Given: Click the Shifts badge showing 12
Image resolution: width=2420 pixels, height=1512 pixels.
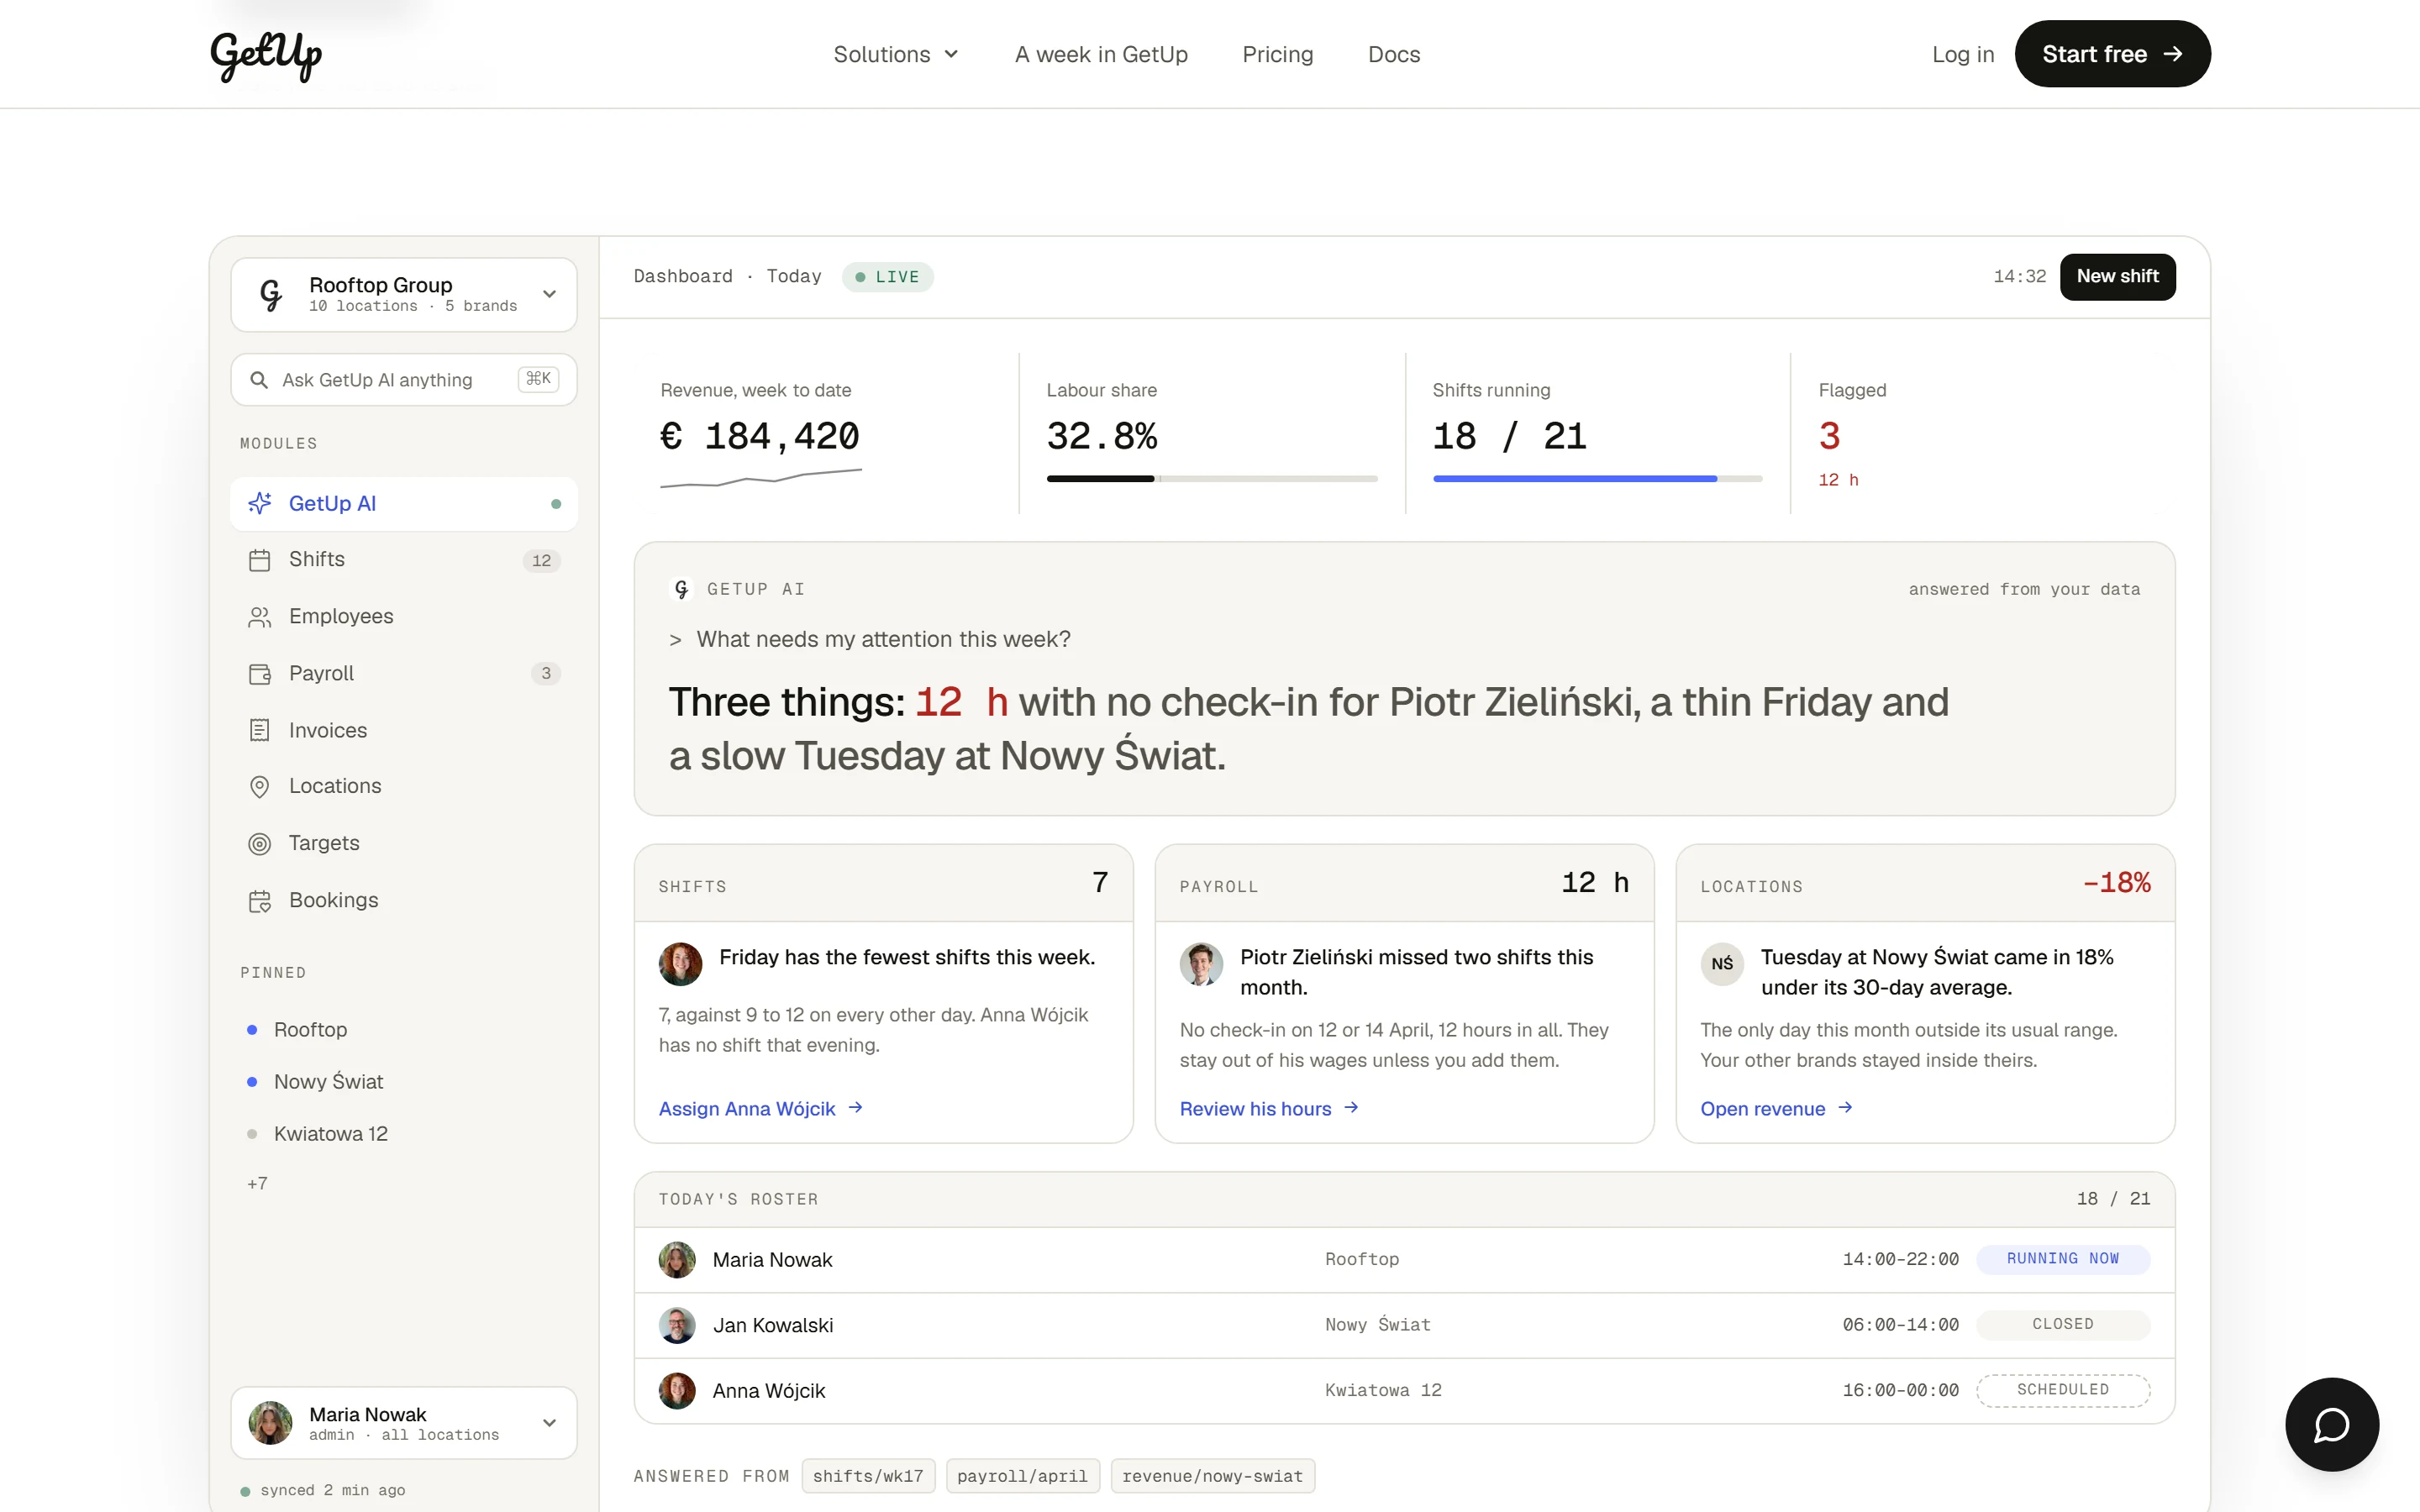Looking at the screenshot, I should point(541,561).
